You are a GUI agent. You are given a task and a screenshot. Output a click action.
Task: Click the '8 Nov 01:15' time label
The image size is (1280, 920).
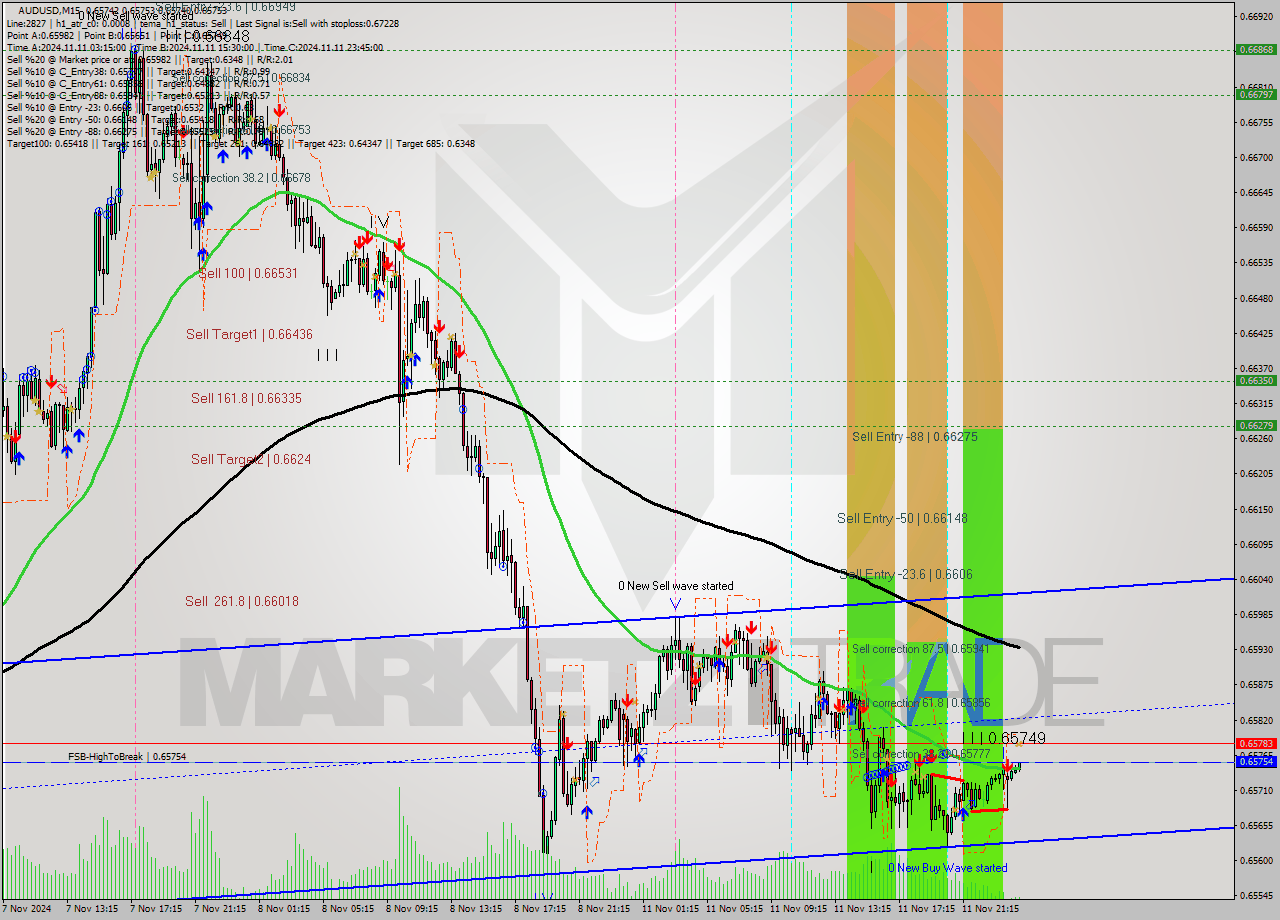(x=285, y=909)
